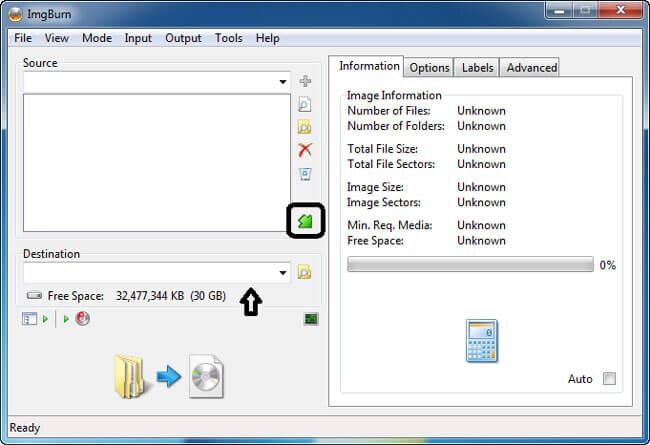This screenshot has width=650, height=445.
Task: Click the 'Total File Size:' label
Action: [383, 149]
